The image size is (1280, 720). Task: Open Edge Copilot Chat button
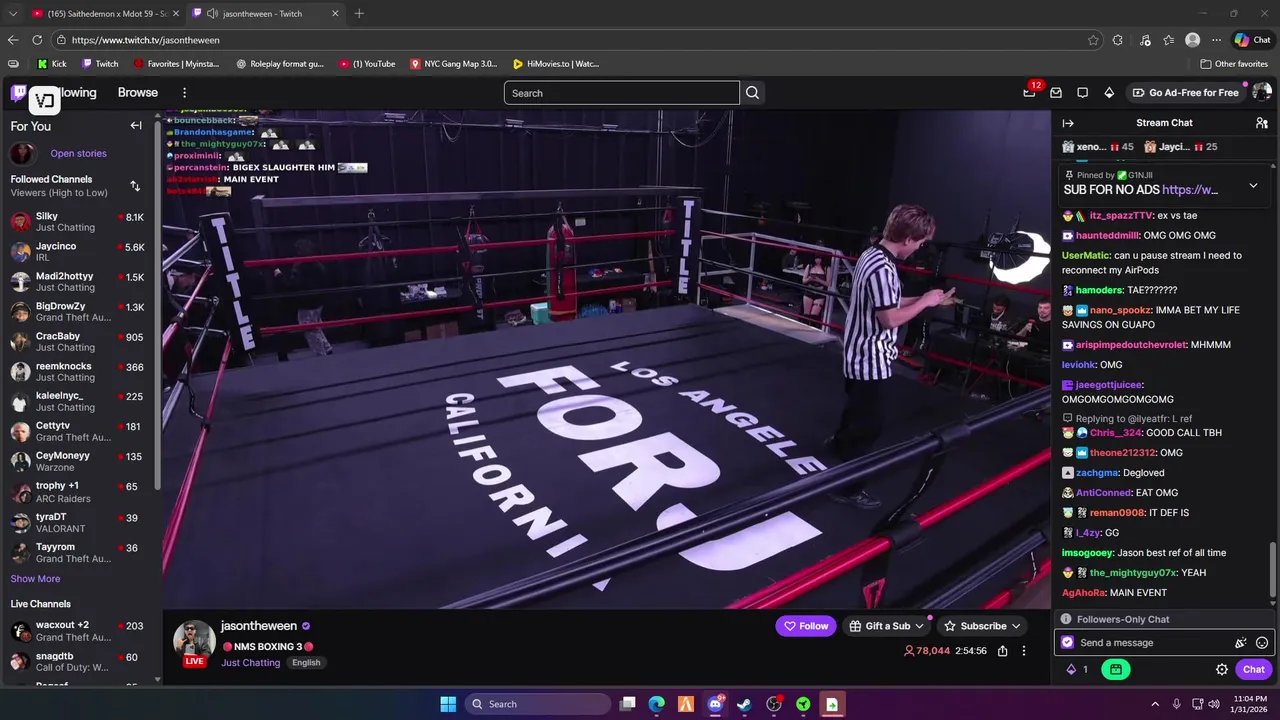[x=1252, y=40]
